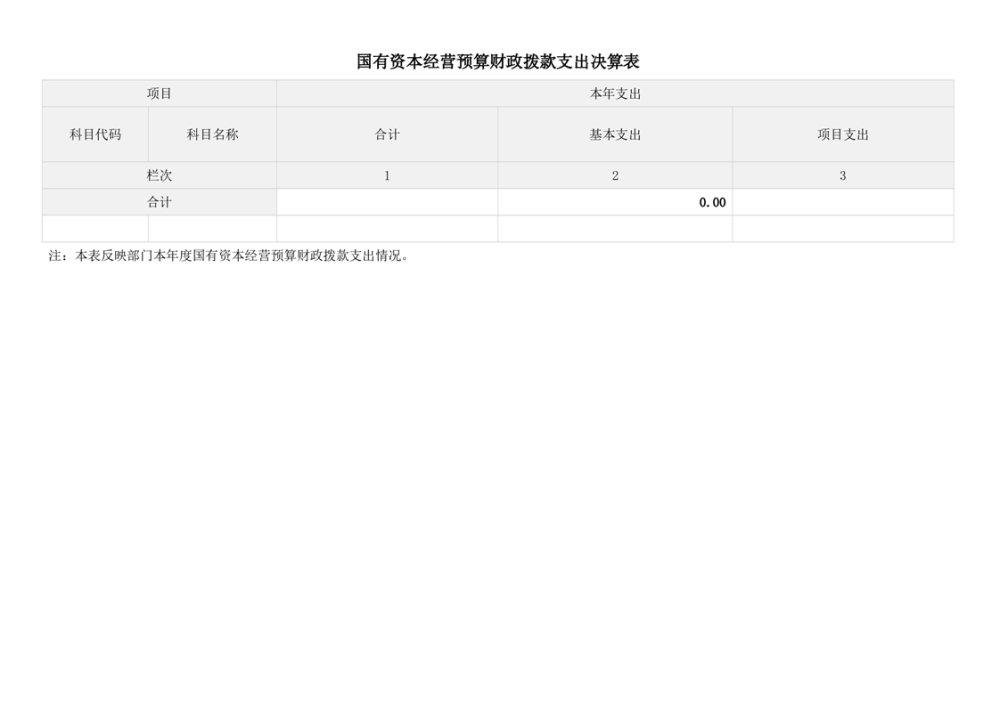
Task: Click column number 1 in 栏次 row
Action: [x=387, y=176]
